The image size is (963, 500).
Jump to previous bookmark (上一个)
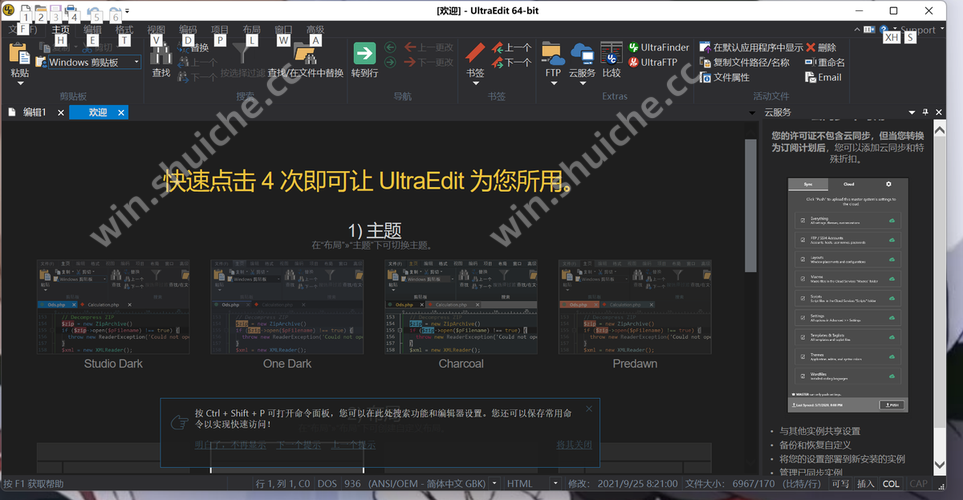[x=512, y=47]
